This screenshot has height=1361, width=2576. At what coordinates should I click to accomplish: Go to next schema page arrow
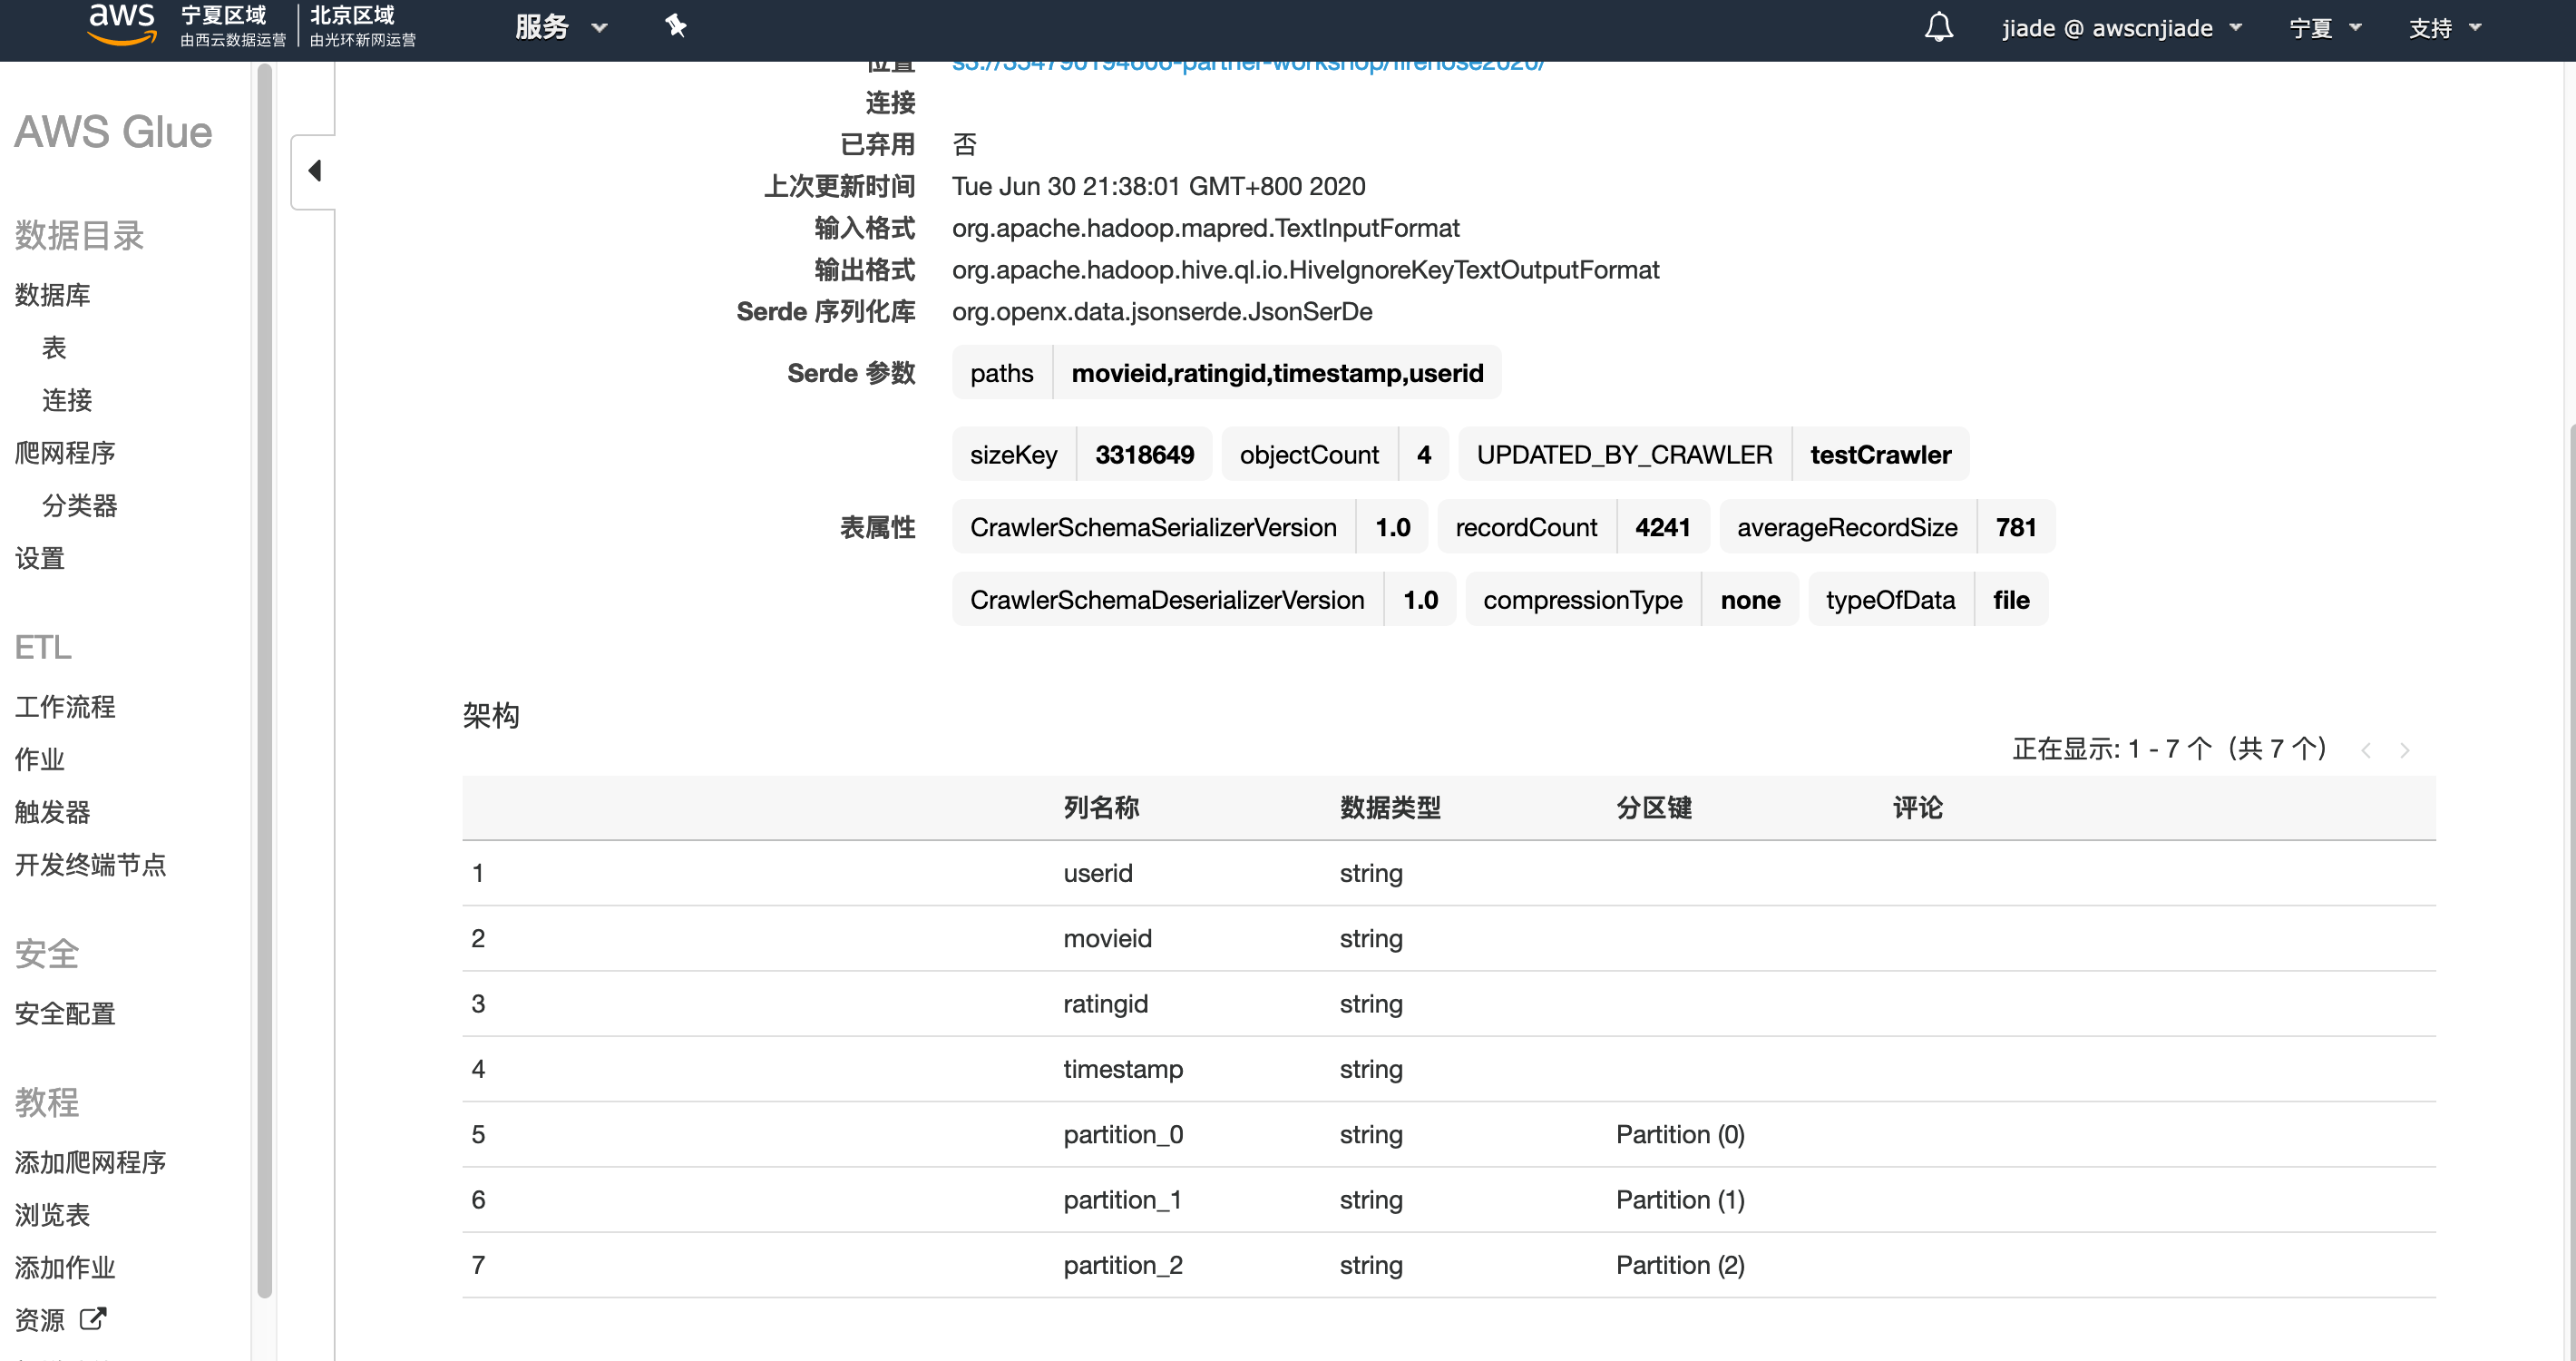click(2405, 750)
